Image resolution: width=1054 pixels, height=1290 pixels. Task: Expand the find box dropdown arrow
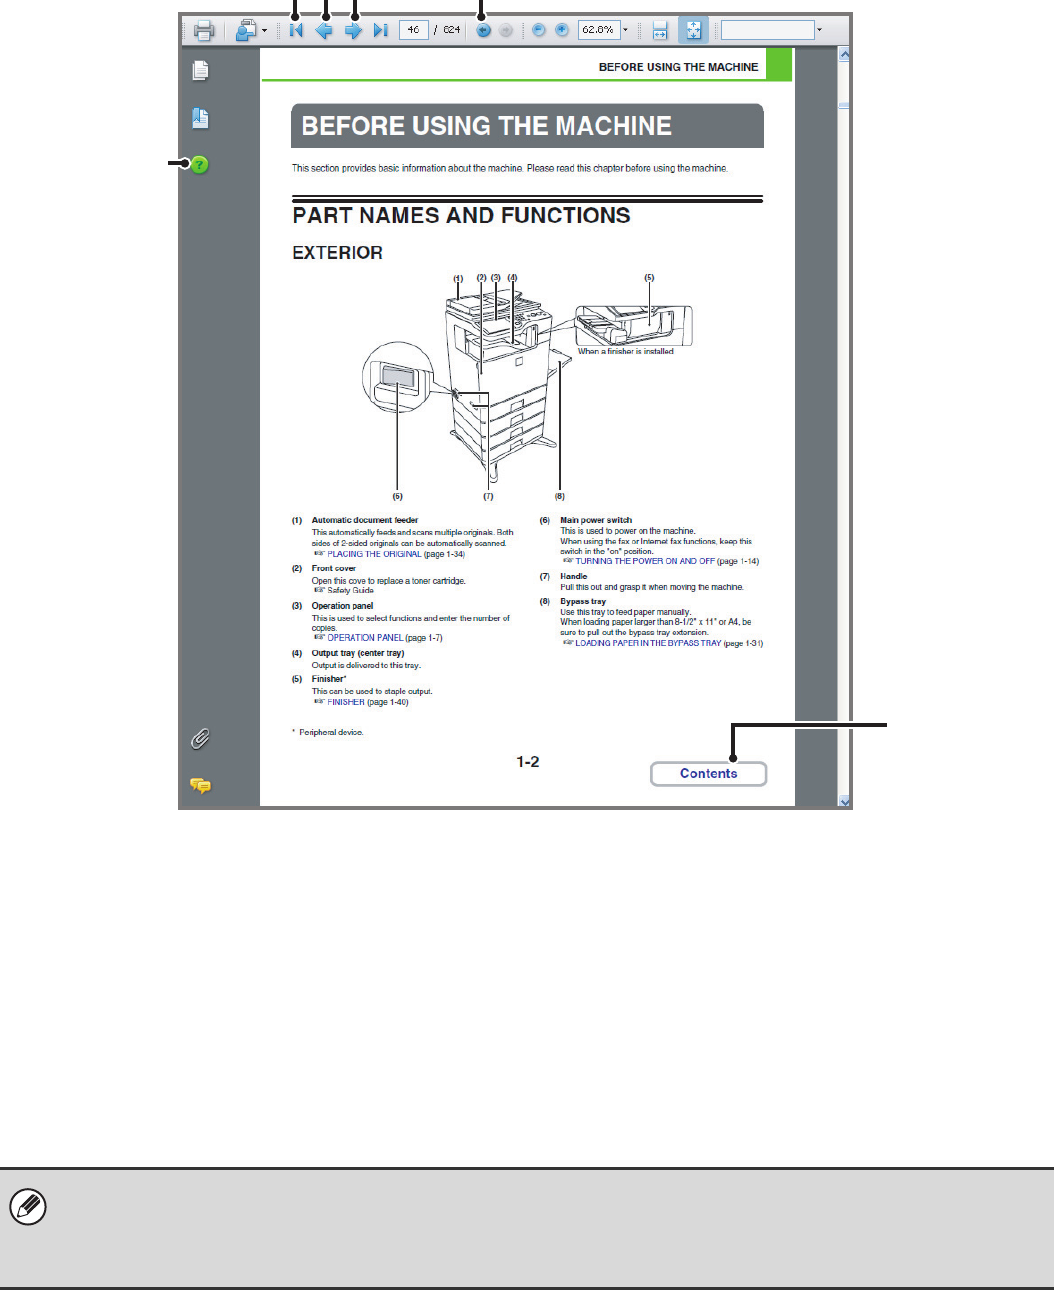click(x=820, y=30)
